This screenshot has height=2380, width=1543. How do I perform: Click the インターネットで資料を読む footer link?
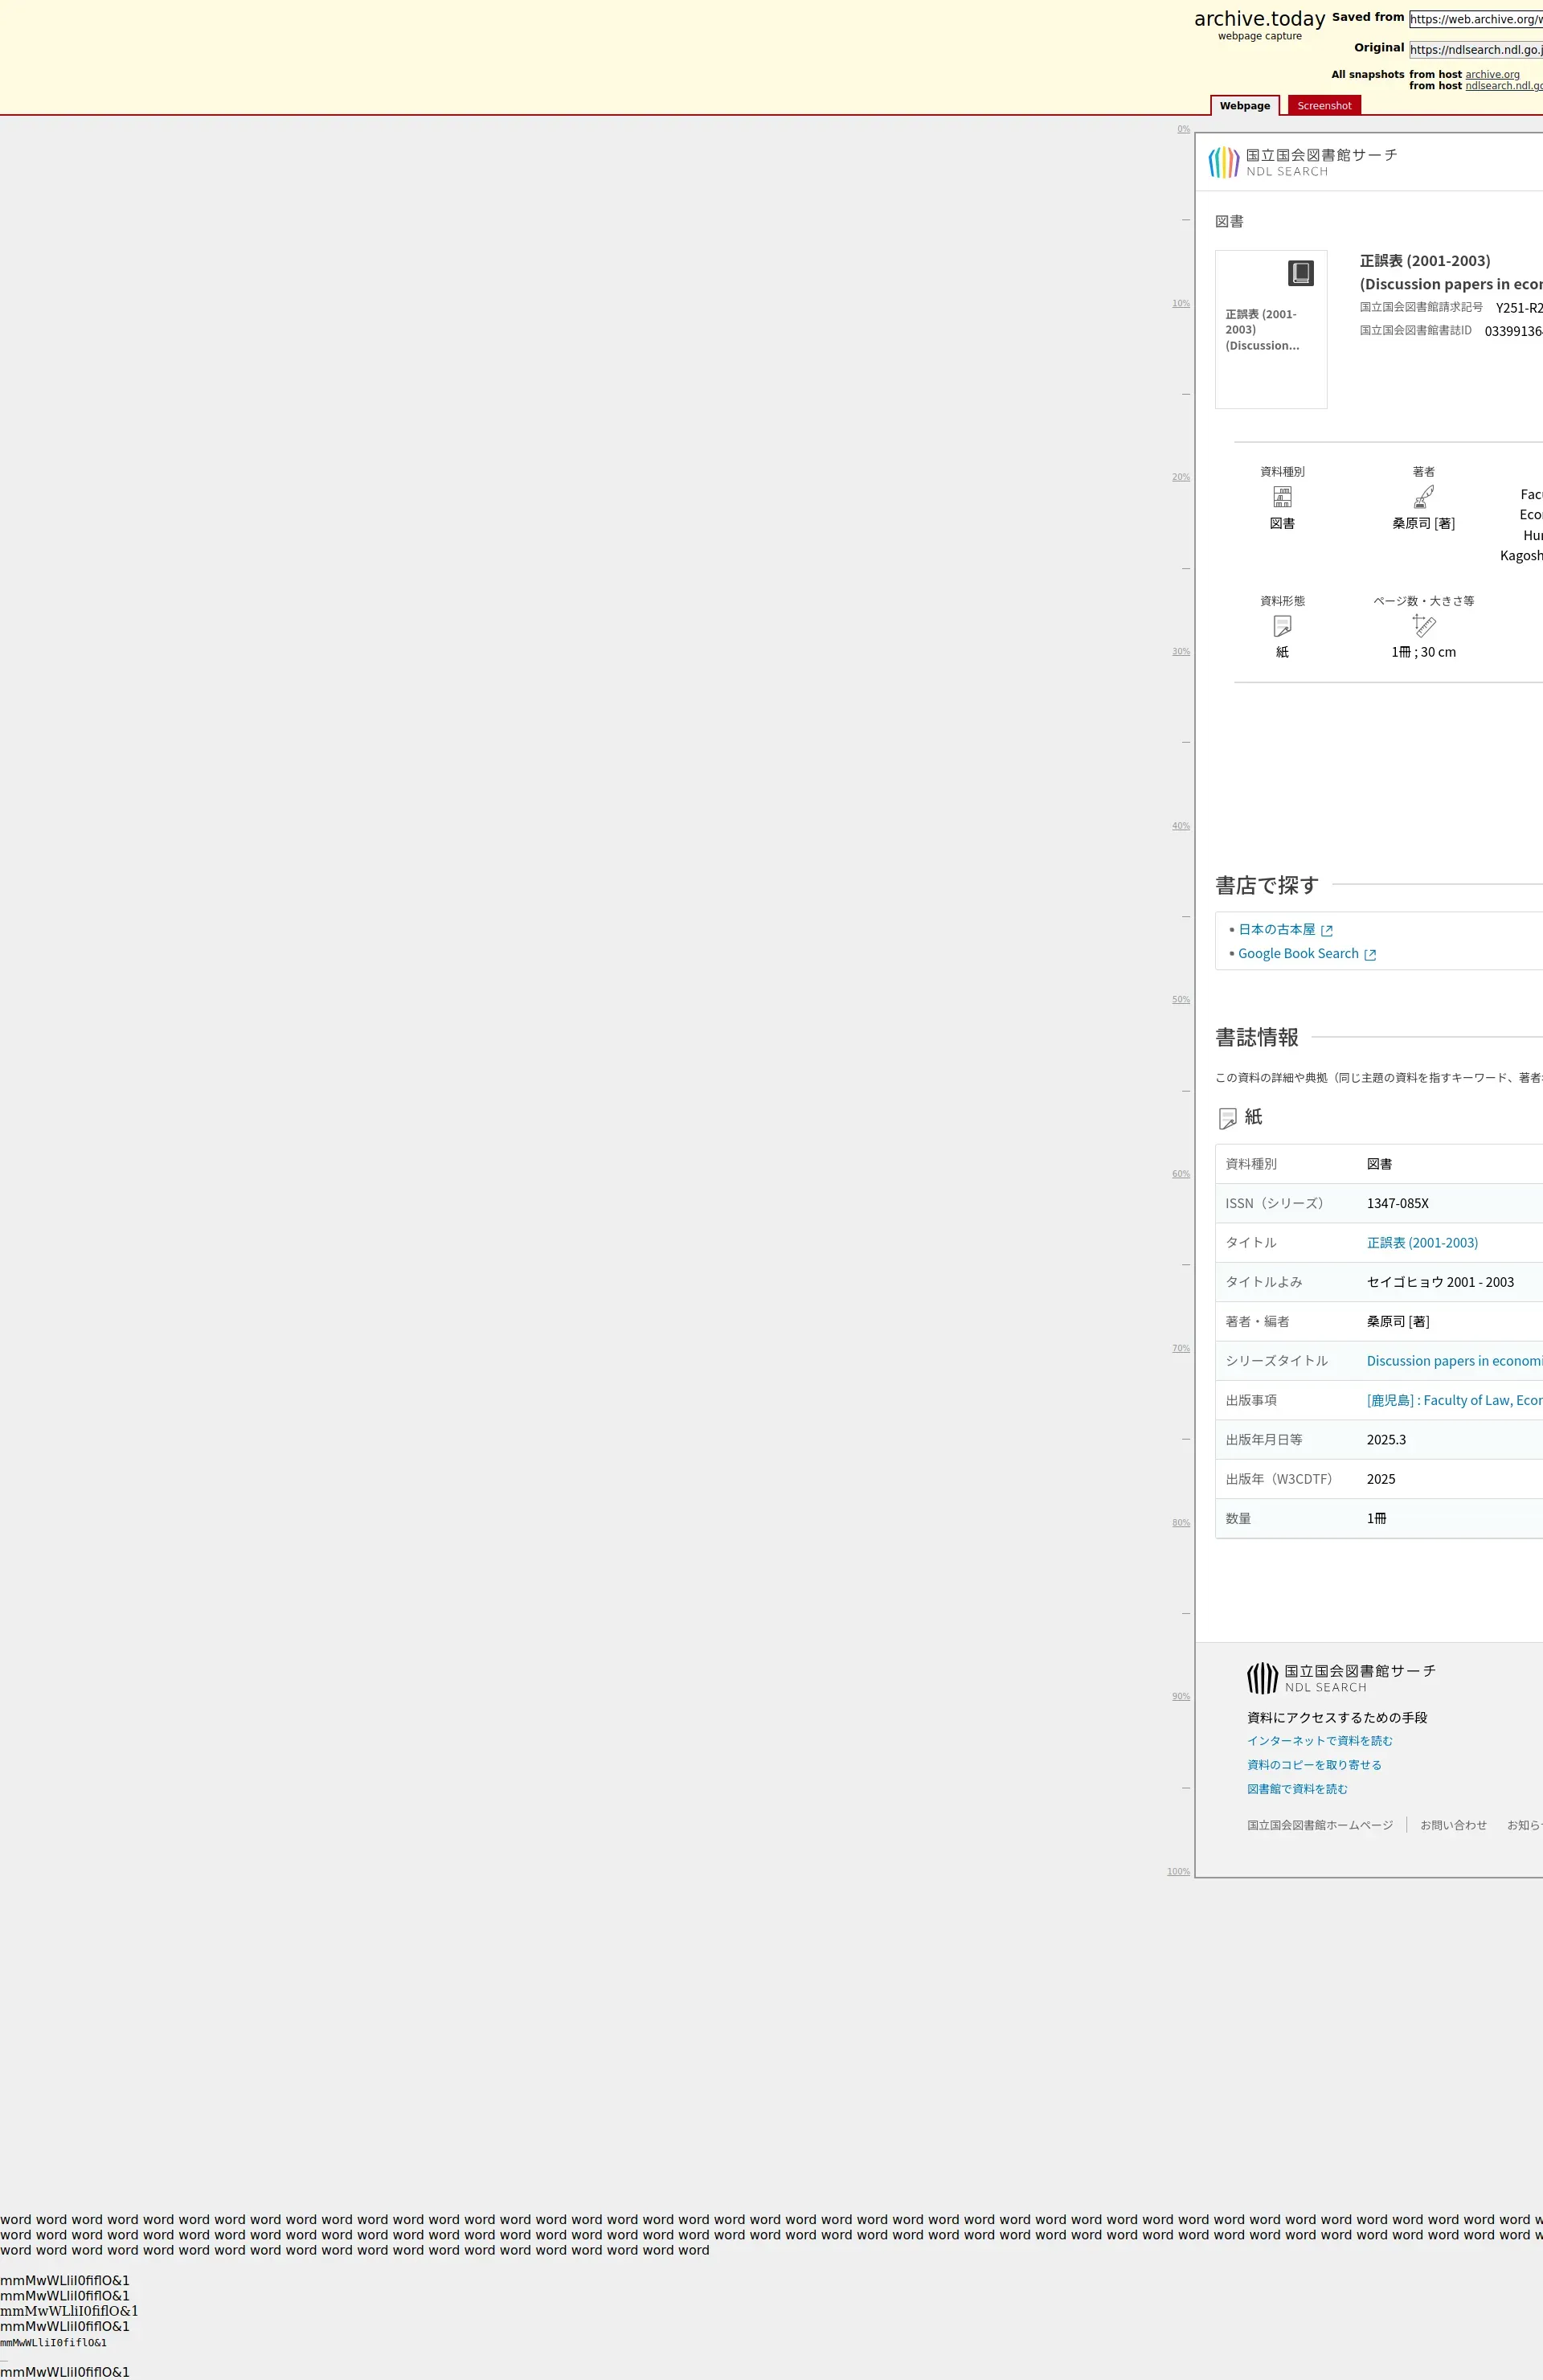[1319, 1741]
